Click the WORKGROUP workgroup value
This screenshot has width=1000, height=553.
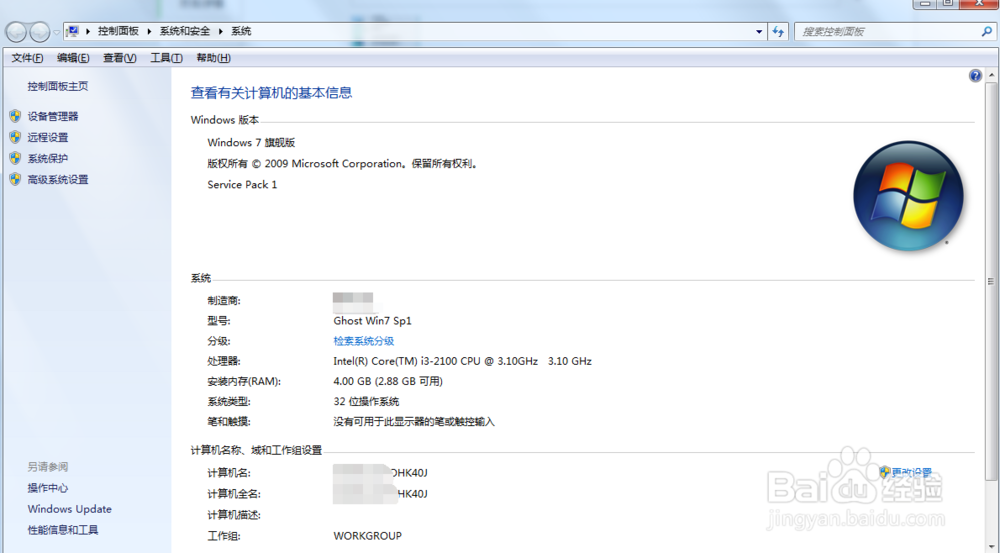[367, 536]
